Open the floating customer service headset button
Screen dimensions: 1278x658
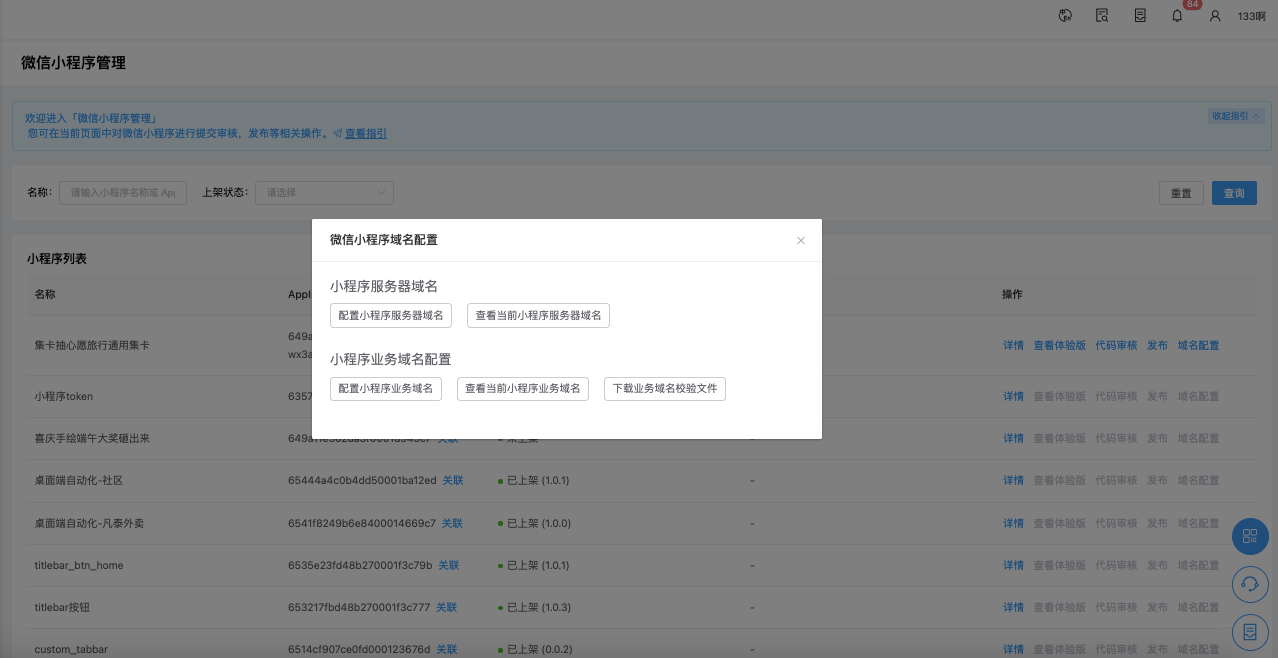coord(1249,584)
